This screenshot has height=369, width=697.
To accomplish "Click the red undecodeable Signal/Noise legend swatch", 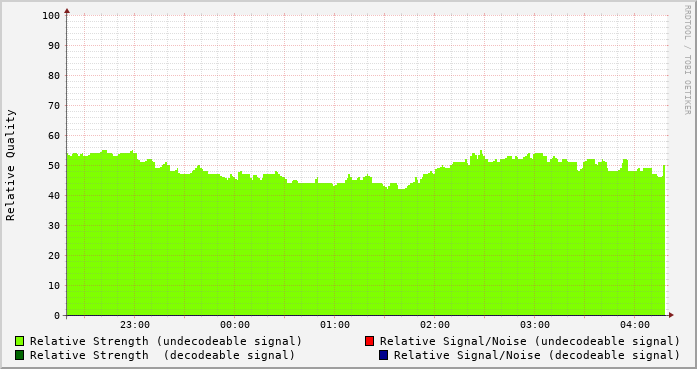I will point(369,341).
